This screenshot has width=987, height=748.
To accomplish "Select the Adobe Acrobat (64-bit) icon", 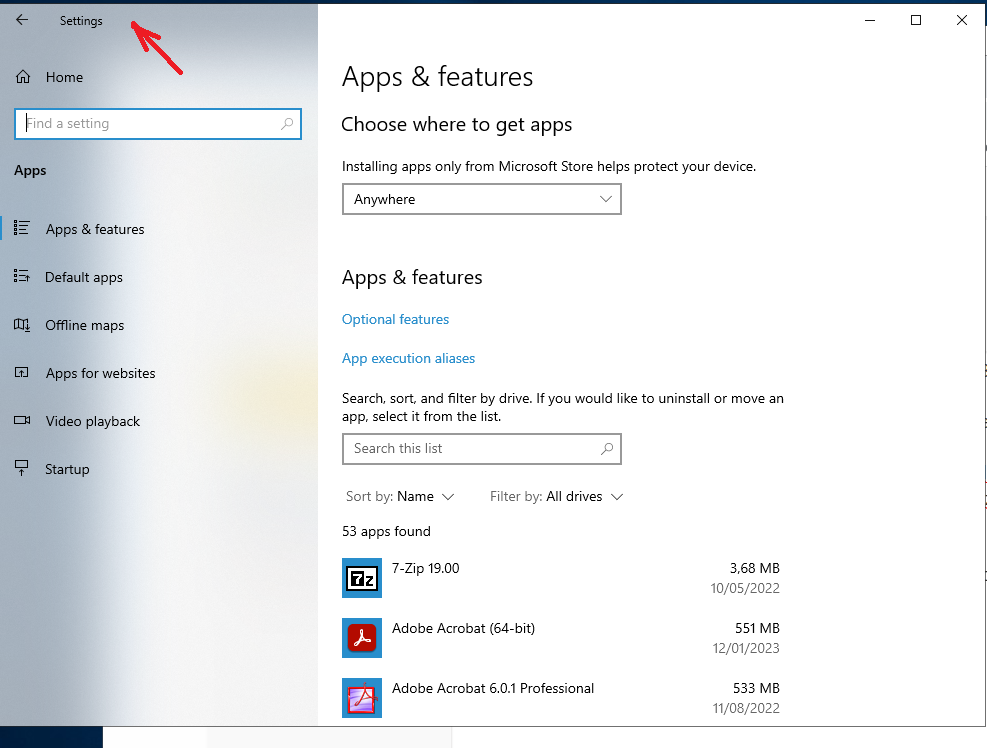I will [x=361, y=637].
